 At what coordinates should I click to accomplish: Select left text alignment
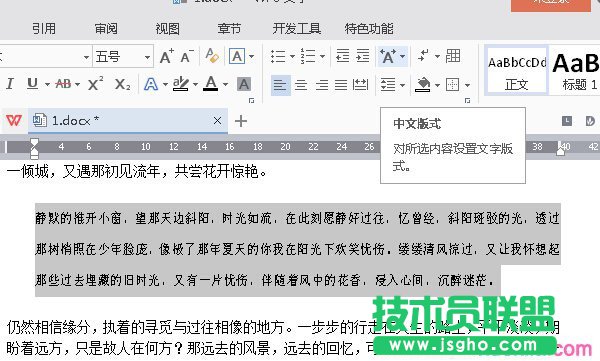click(280, 85)
